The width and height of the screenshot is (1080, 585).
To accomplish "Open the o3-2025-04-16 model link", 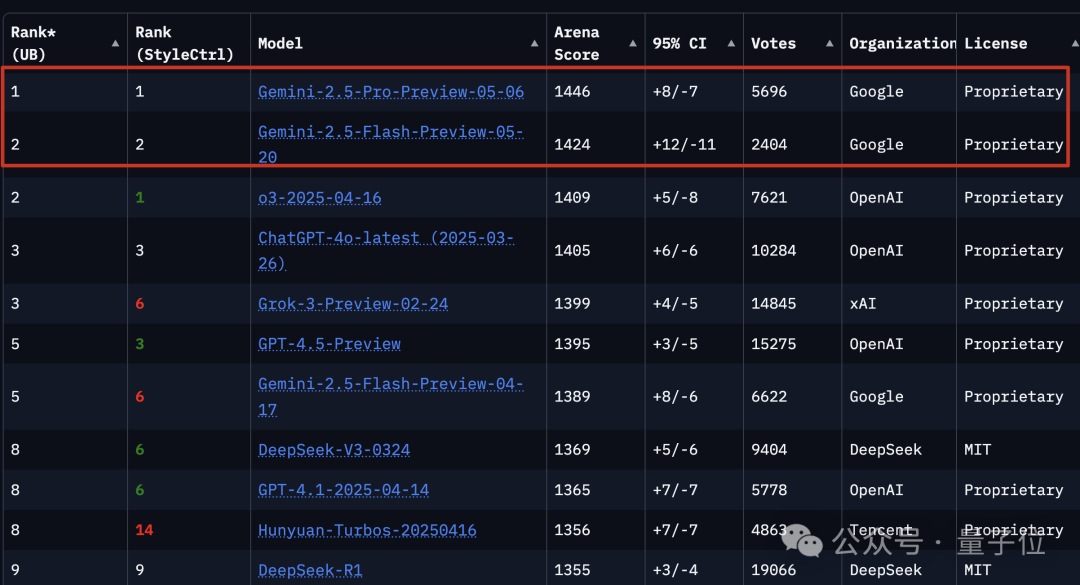I will (319, 198).
